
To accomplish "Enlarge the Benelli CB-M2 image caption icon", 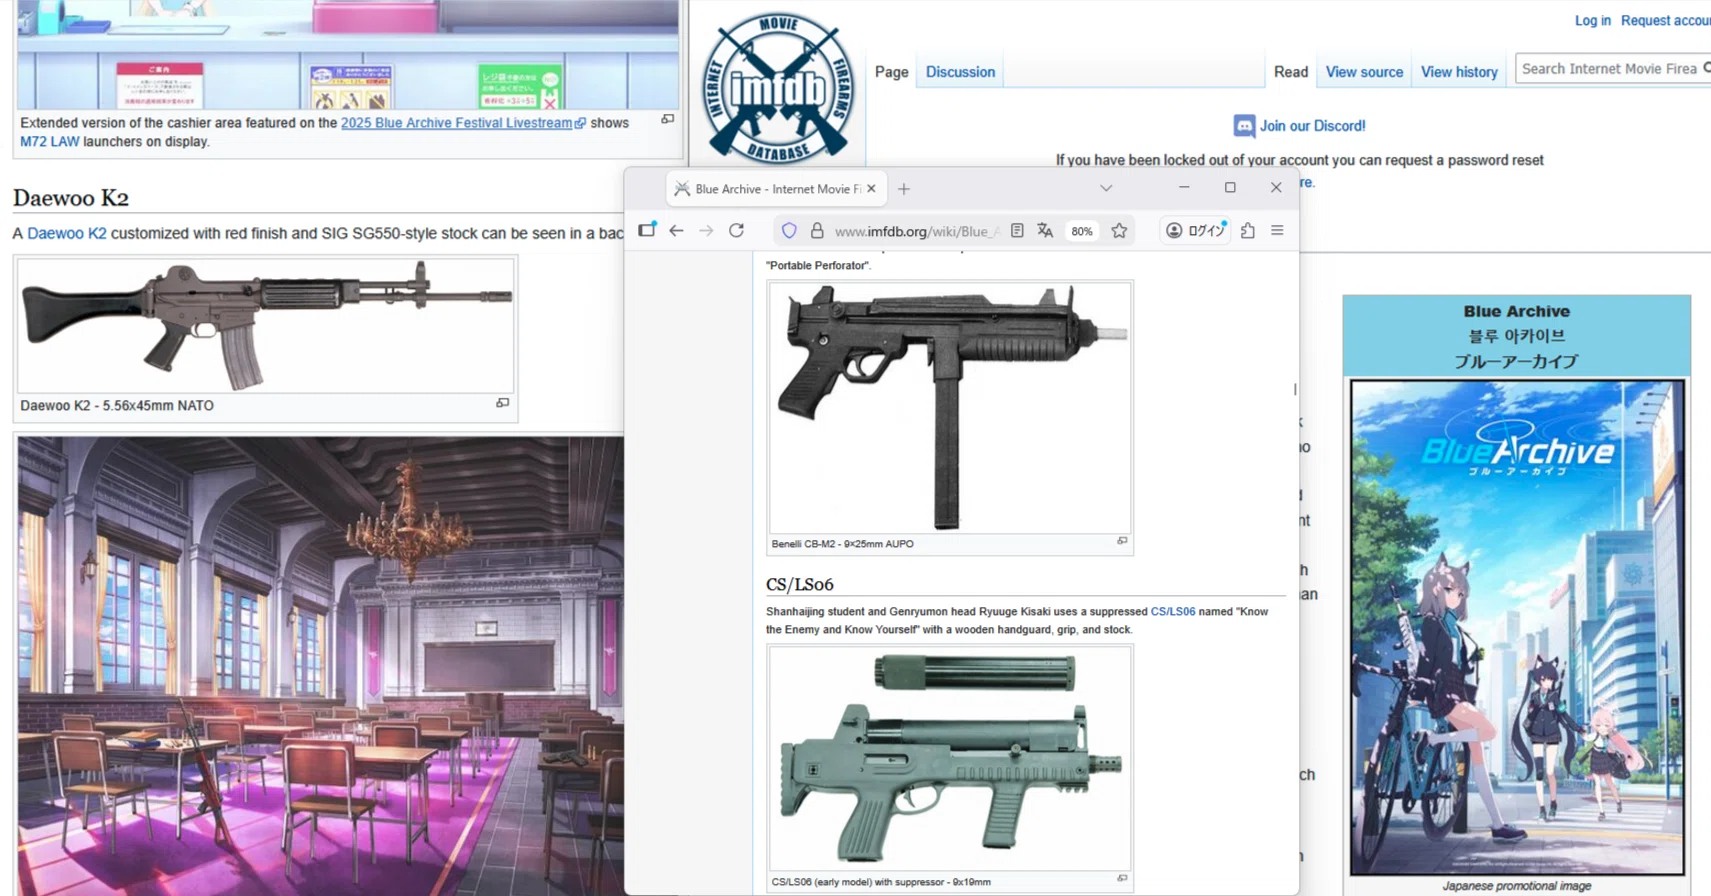I will 1122,541.
